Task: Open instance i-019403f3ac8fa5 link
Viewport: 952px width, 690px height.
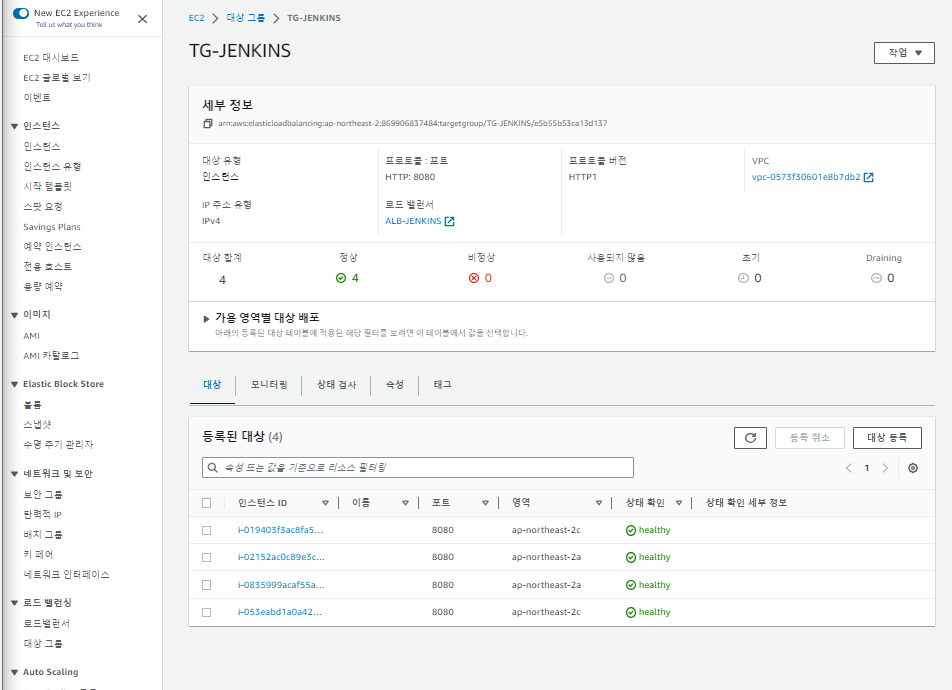Action: tap(280, 530)
